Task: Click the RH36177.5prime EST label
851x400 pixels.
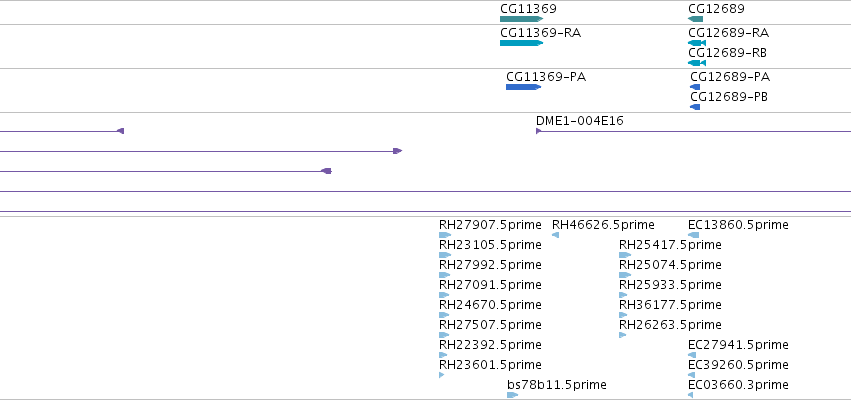Action: (670, 304)
